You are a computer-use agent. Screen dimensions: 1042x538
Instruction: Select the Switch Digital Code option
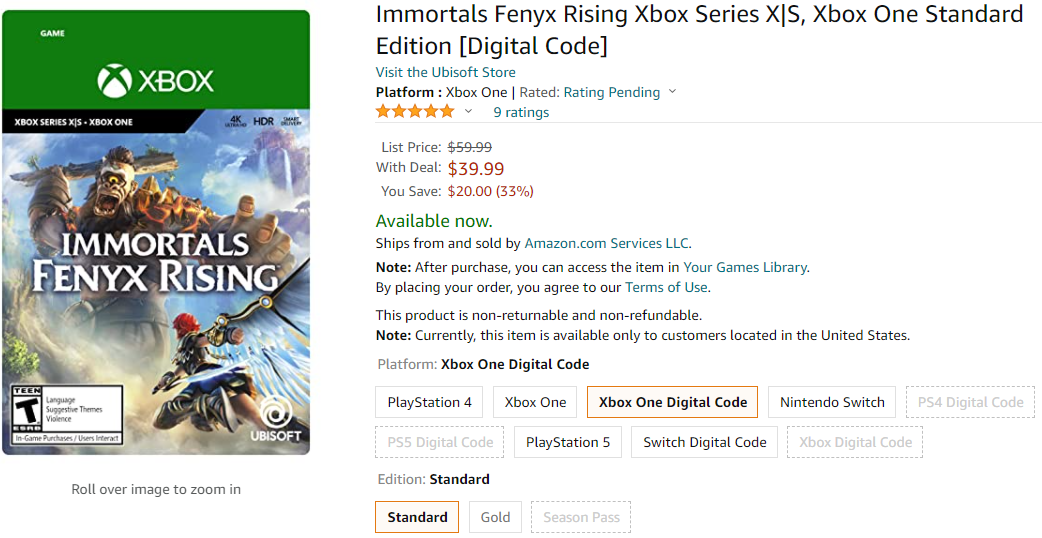(x=704, y=442)
